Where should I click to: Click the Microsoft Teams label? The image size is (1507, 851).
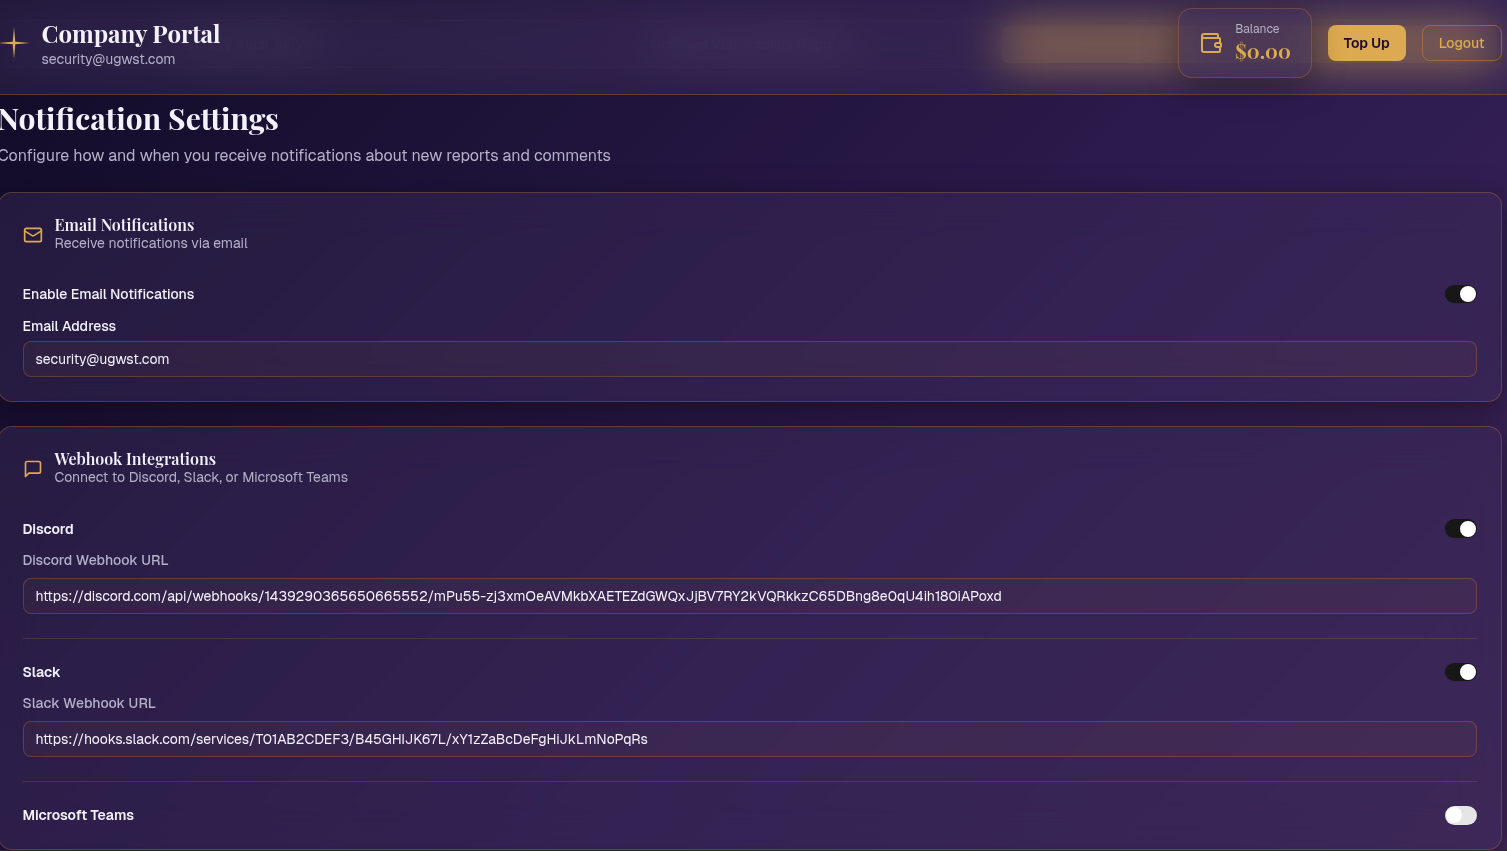78,815
